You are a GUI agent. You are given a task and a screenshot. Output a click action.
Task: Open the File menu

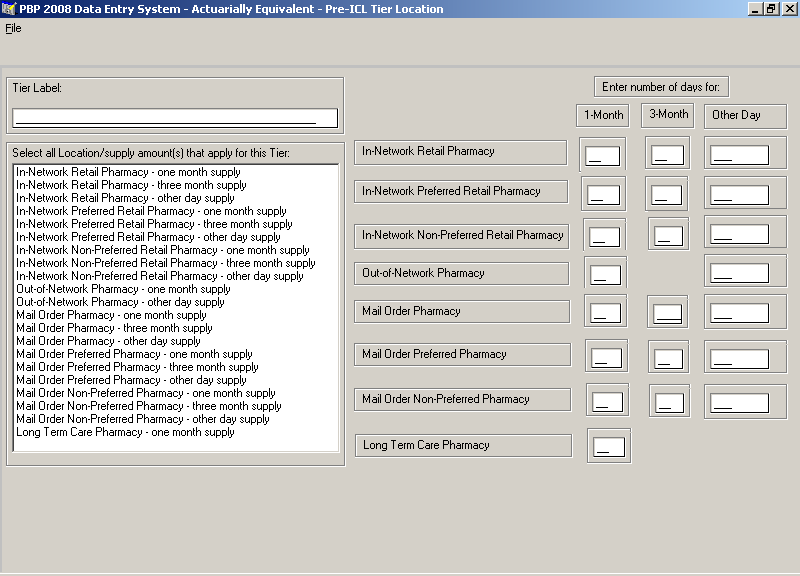(x=13, y=29)
